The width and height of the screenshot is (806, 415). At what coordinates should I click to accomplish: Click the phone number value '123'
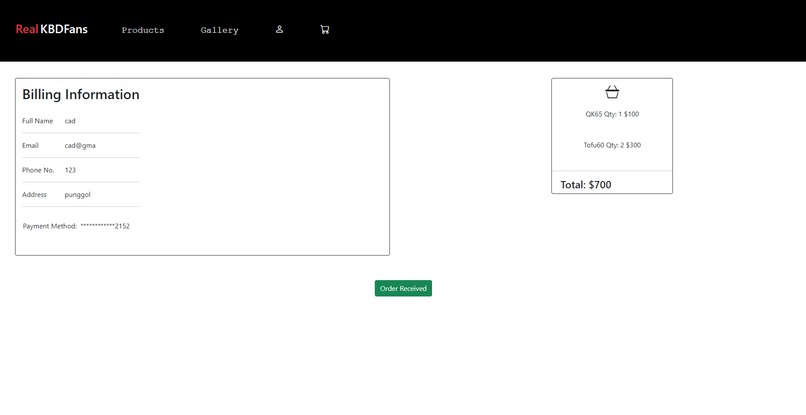click(x=70, y=170)
